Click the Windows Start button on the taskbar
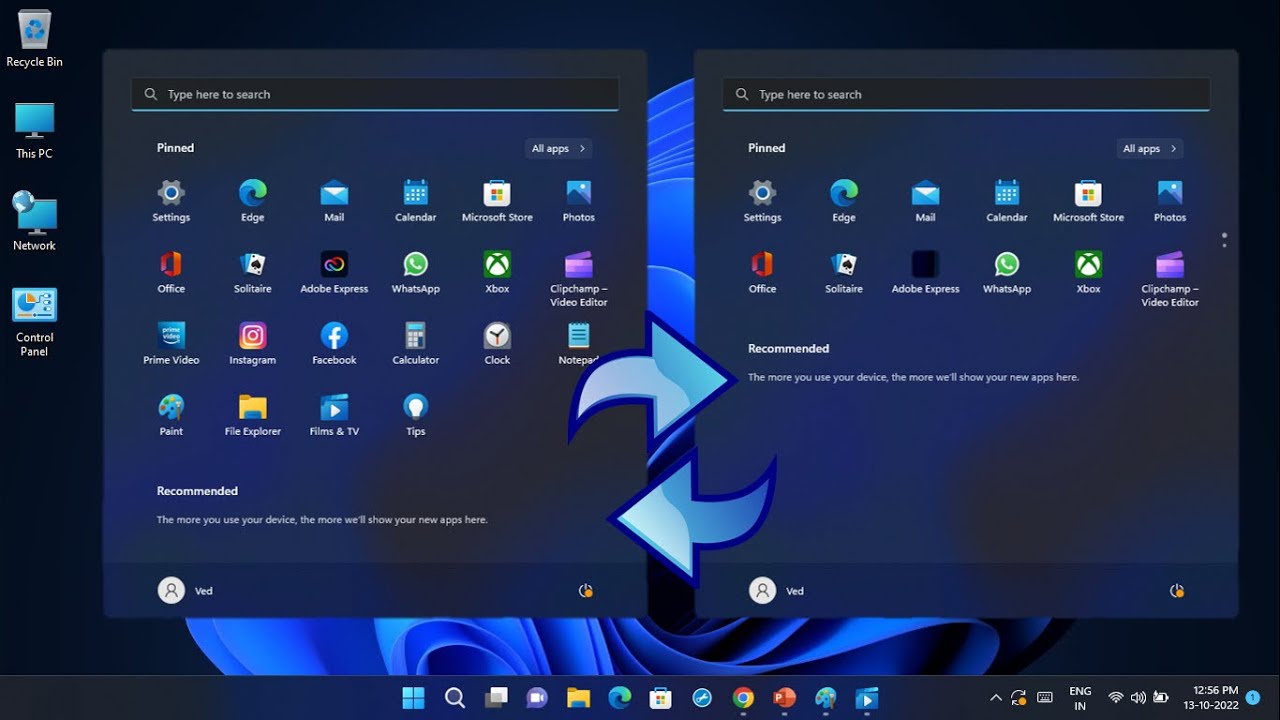 413,697
